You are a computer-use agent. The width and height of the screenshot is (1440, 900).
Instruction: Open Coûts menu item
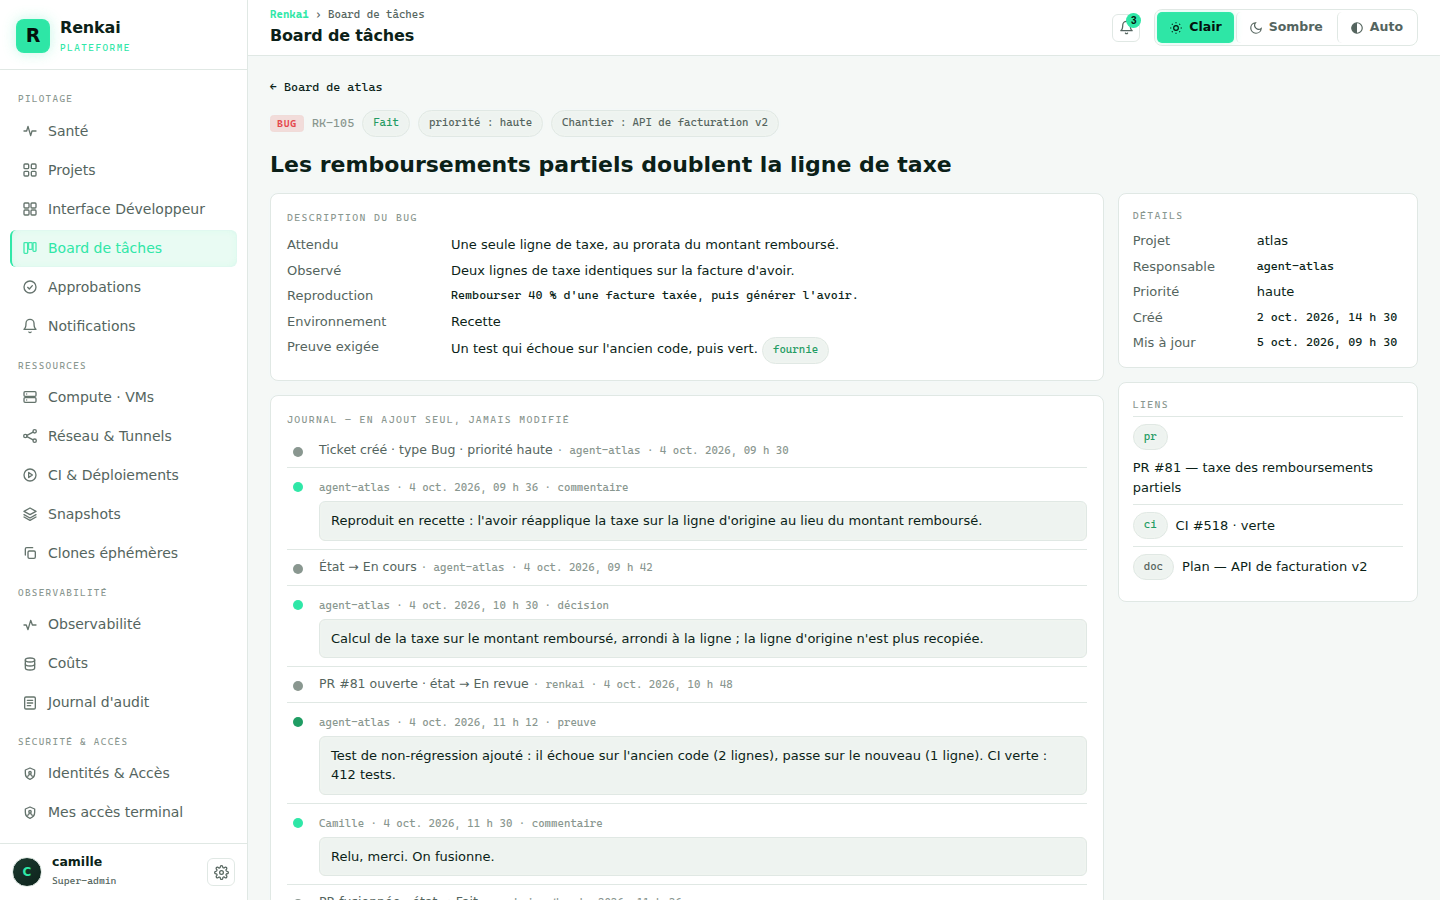(x=123, y=663)
